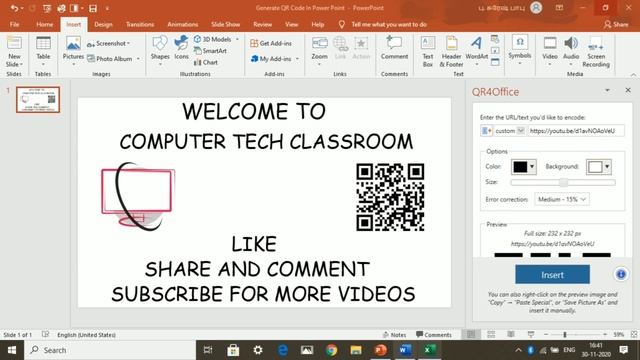Start Slide Show from status bar
The width and height of the screenshot is (640, 360).
tap(531, 335)
